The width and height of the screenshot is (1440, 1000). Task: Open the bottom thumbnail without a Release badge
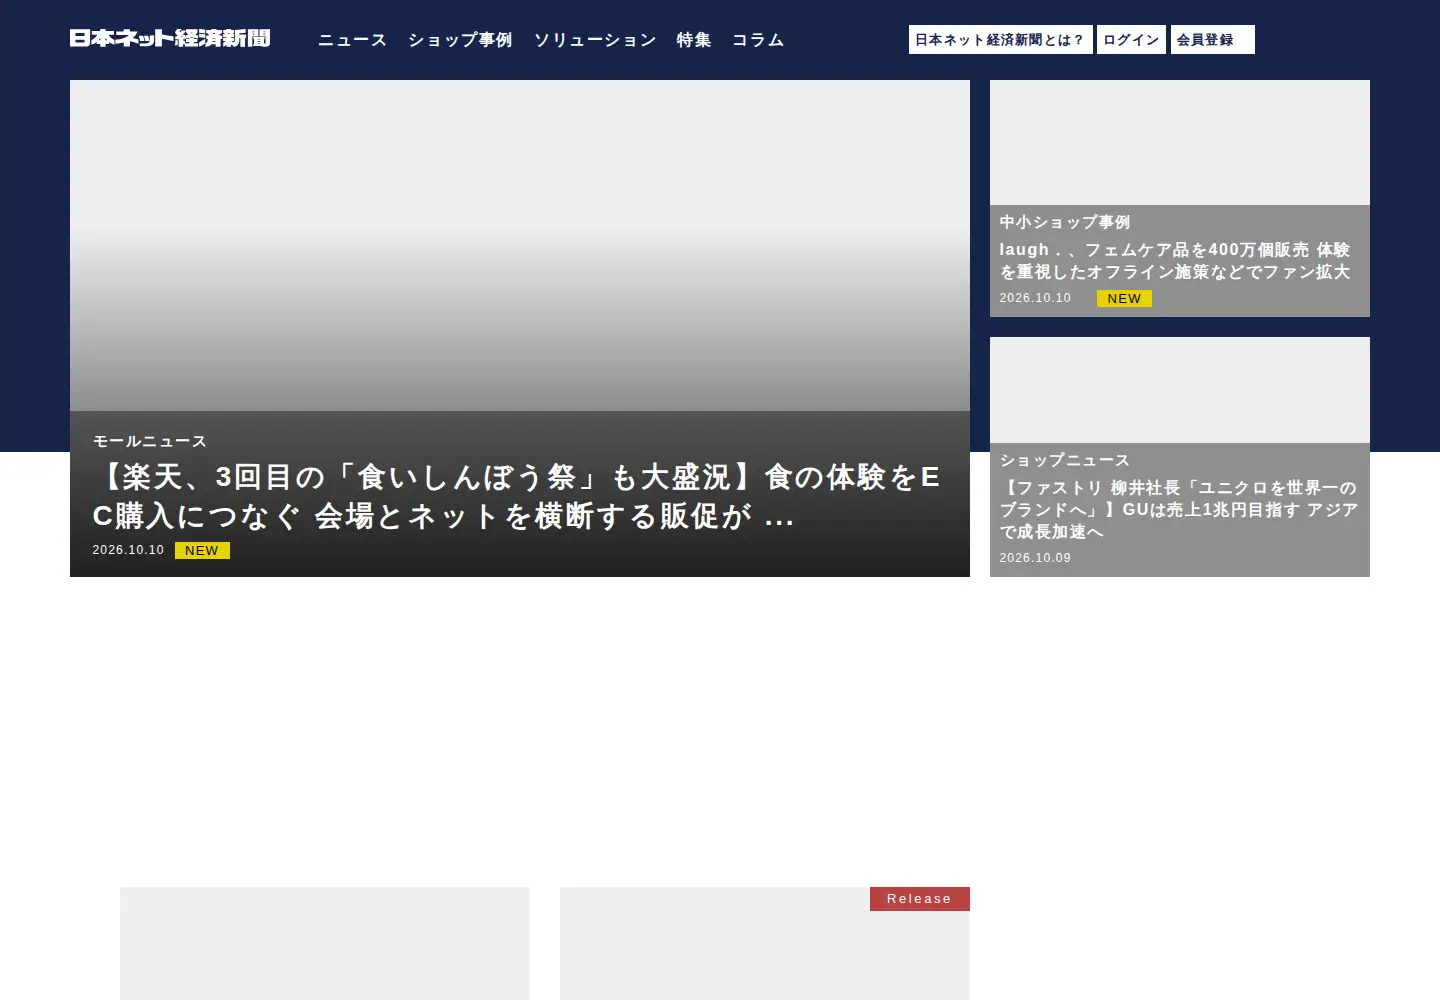tap(325, 943)
